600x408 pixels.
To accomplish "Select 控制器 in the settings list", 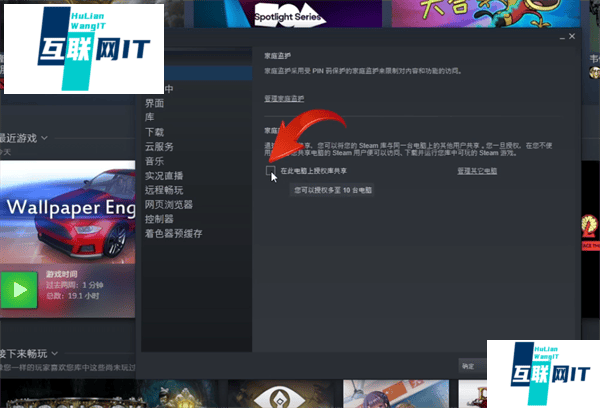I will point(159,219).
